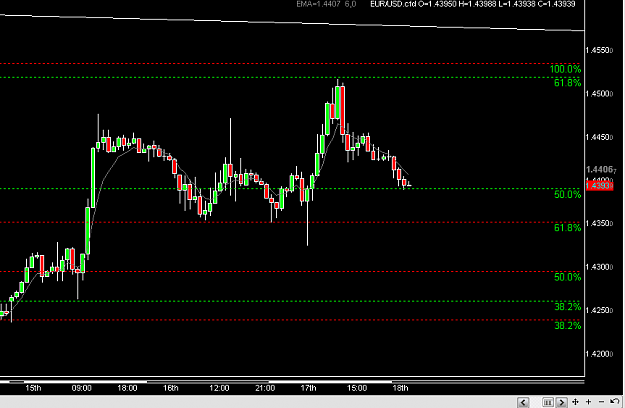Click the 15:00 time axis label
Image resolution: width=625 pixels, height=408 pixels.
[357, 388]
